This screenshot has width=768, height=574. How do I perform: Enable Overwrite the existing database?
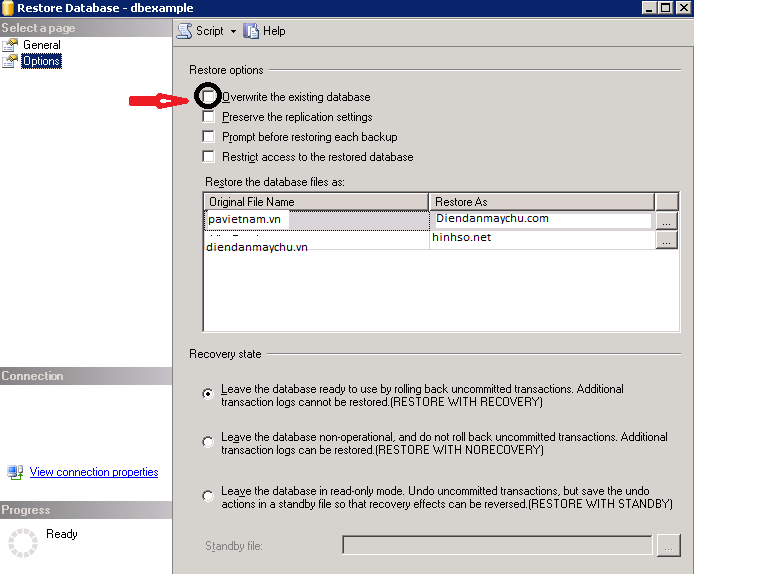coord(208,96)
